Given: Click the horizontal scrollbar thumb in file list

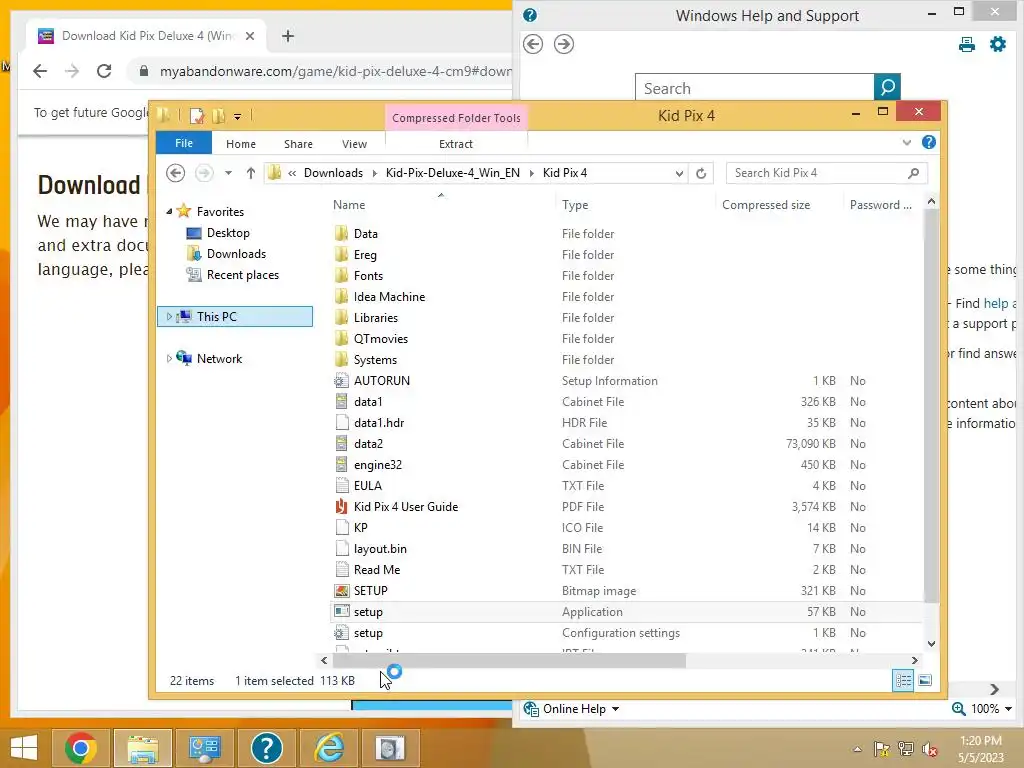Looking at the screenshot, I should pos(508,660).
